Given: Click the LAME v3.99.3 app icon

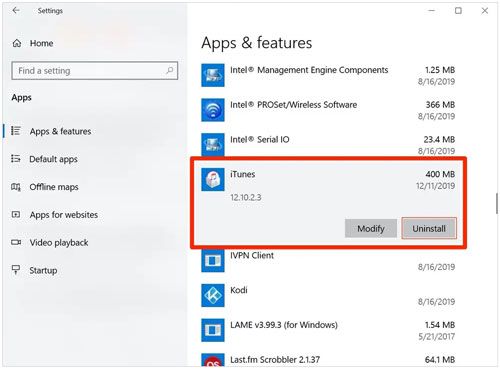Looking at the screenshot, I should 213,330.
